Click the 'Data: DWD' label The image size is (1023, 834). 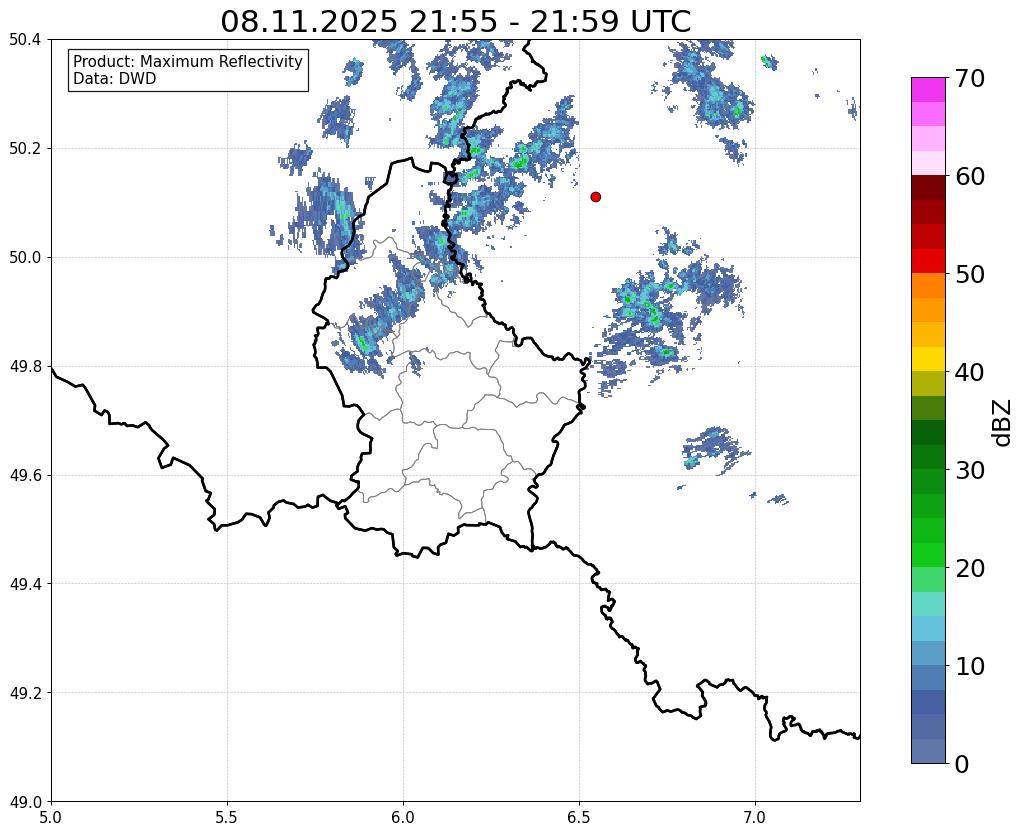click(115, 79)
